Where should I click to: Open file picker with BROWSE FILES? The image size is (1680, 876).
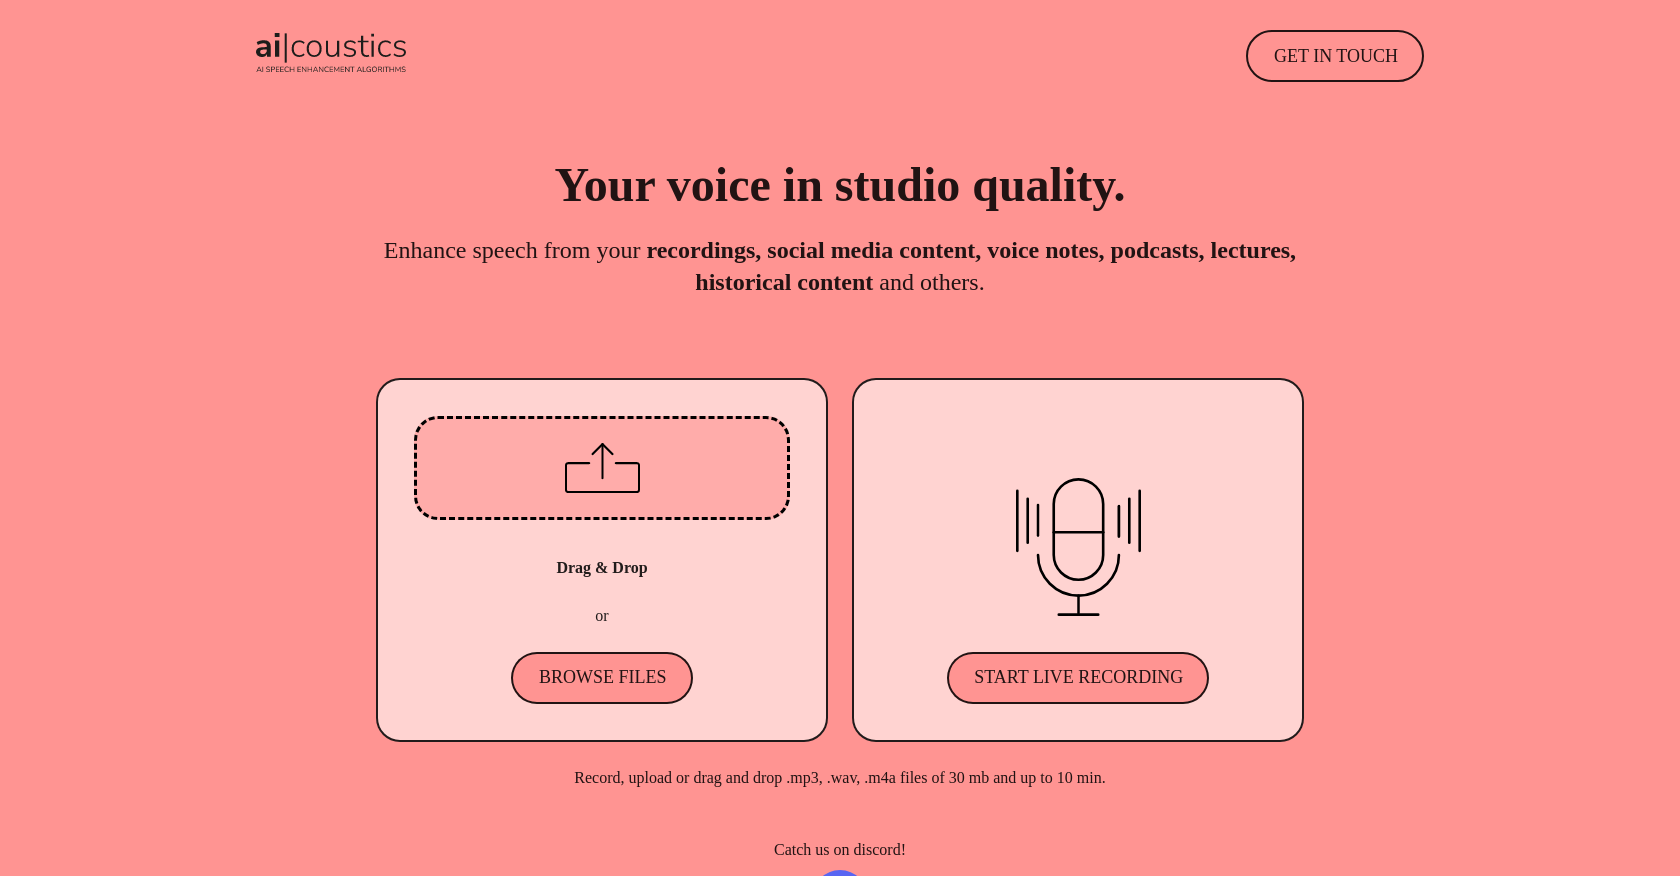pyautogui.click(x=602, y=678)
